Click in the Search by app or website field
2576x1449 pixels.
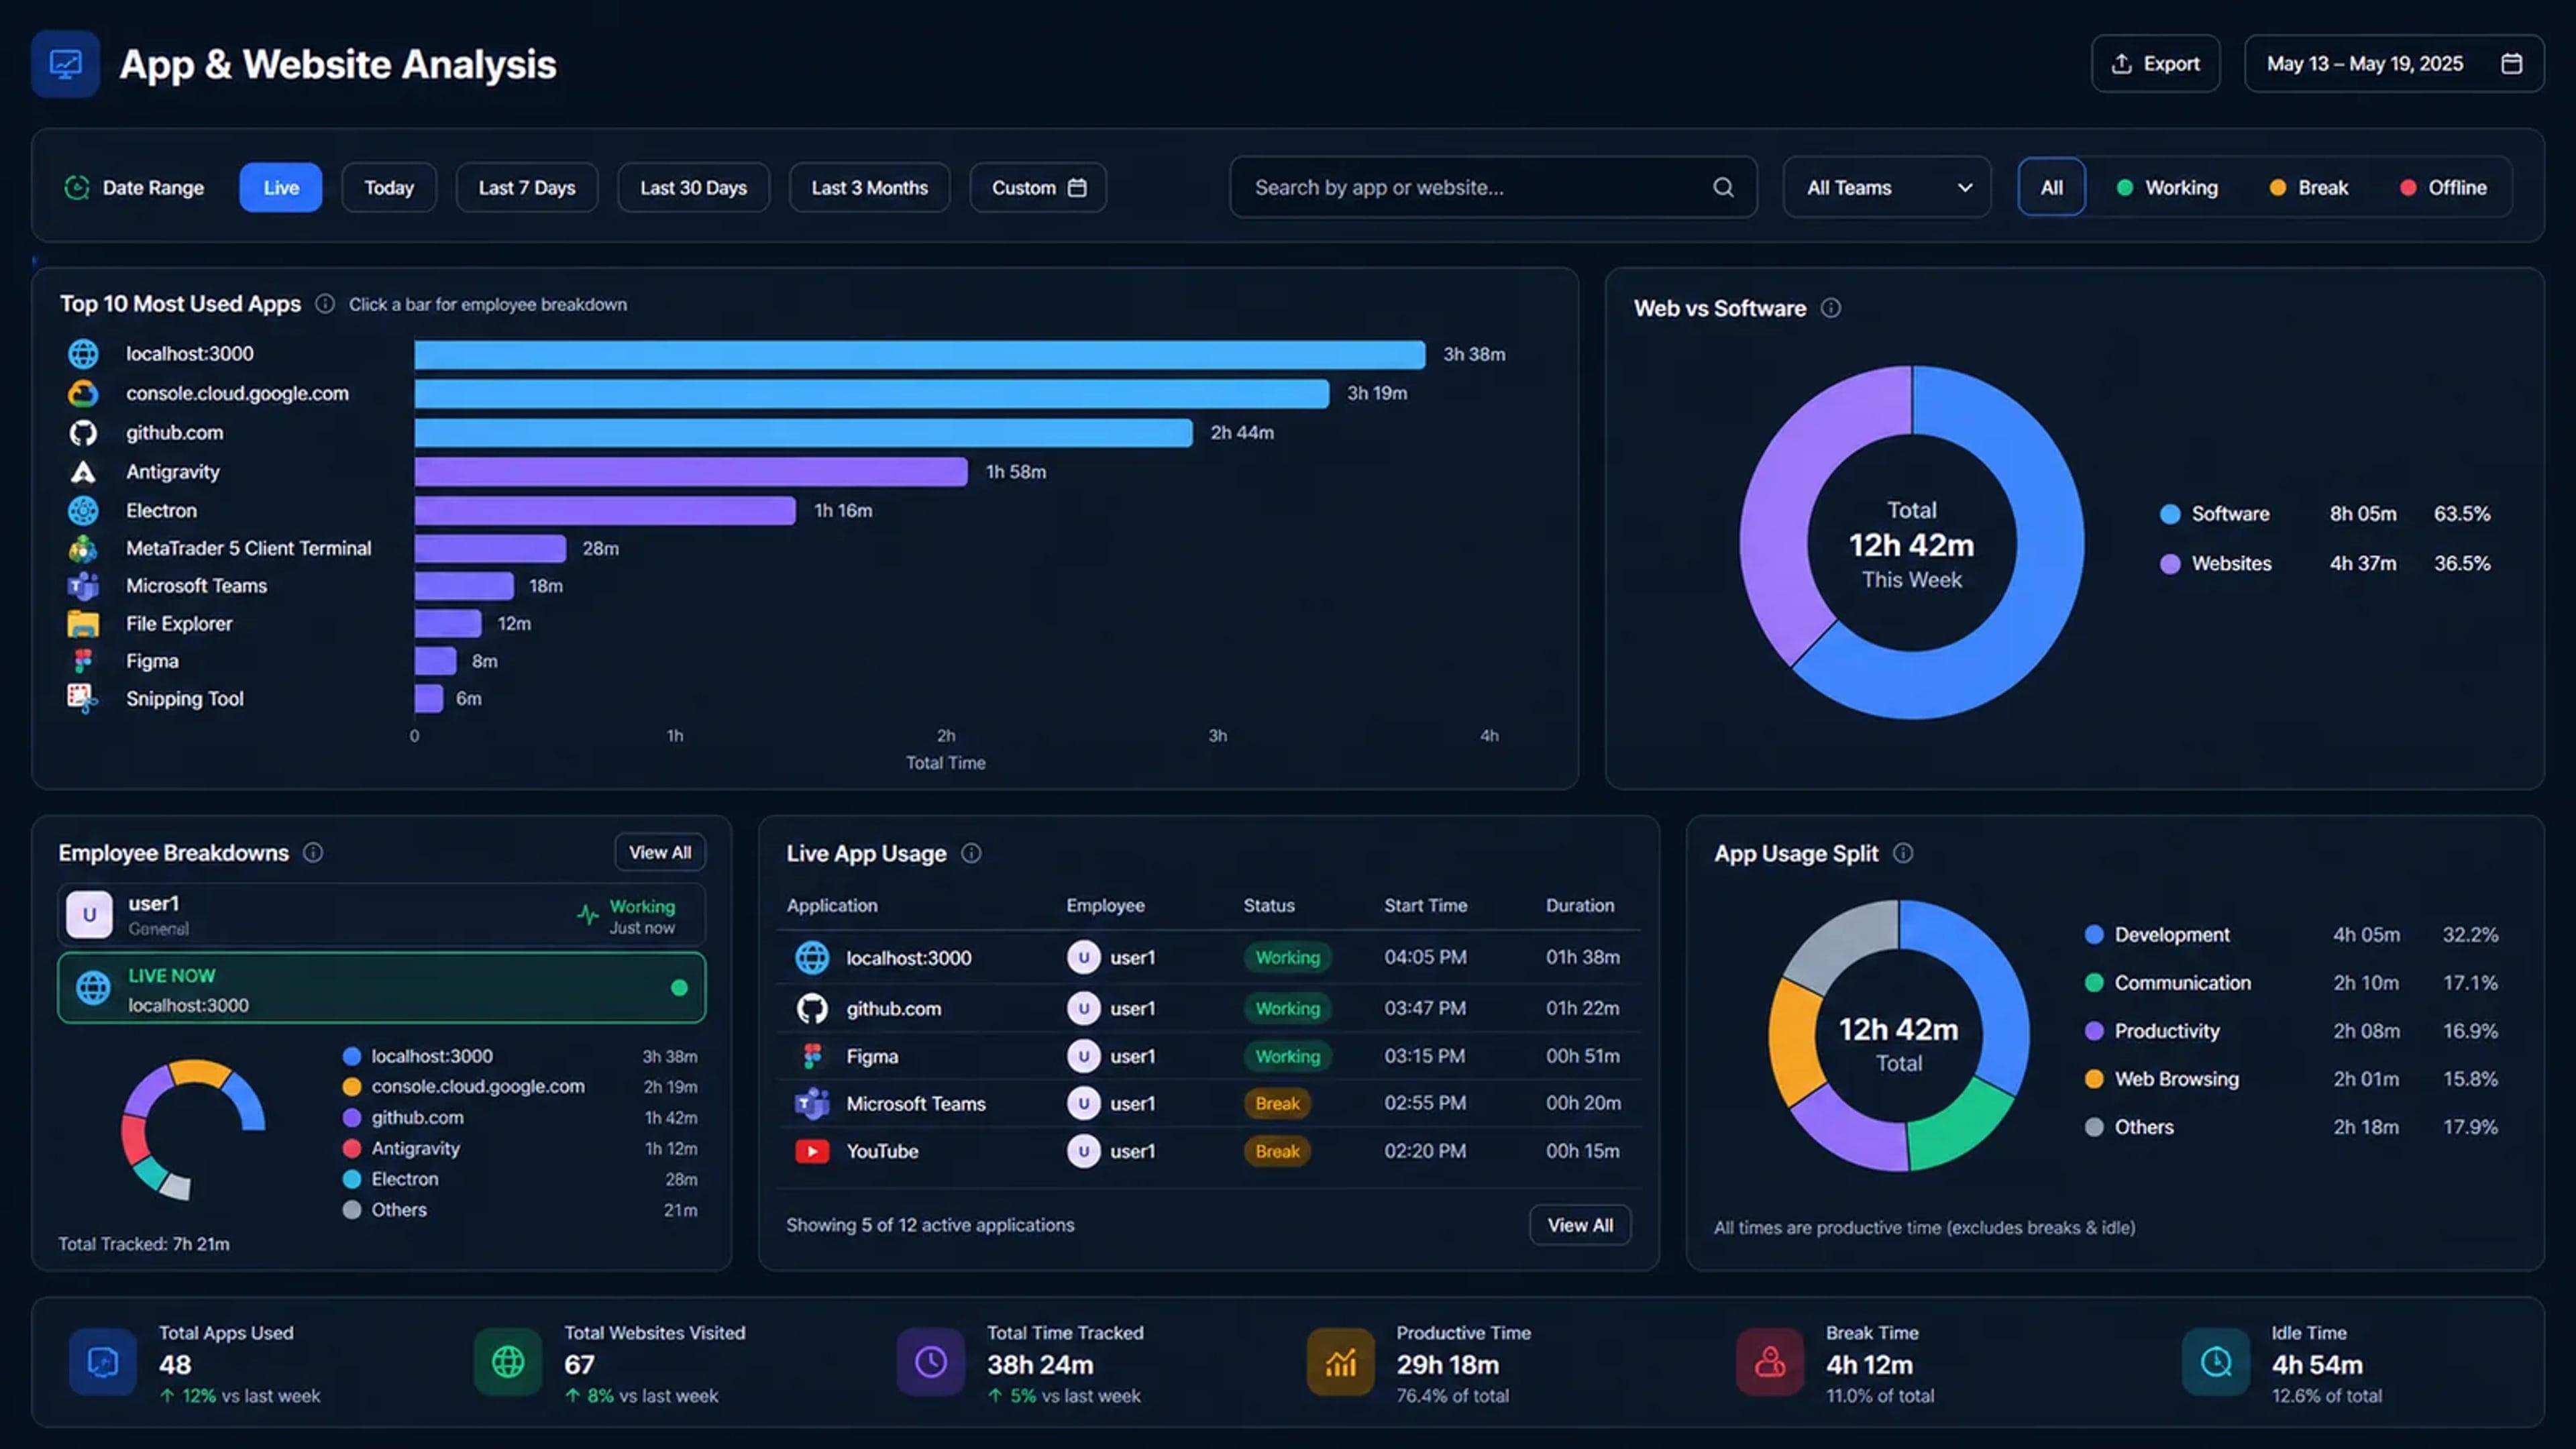1493,187
